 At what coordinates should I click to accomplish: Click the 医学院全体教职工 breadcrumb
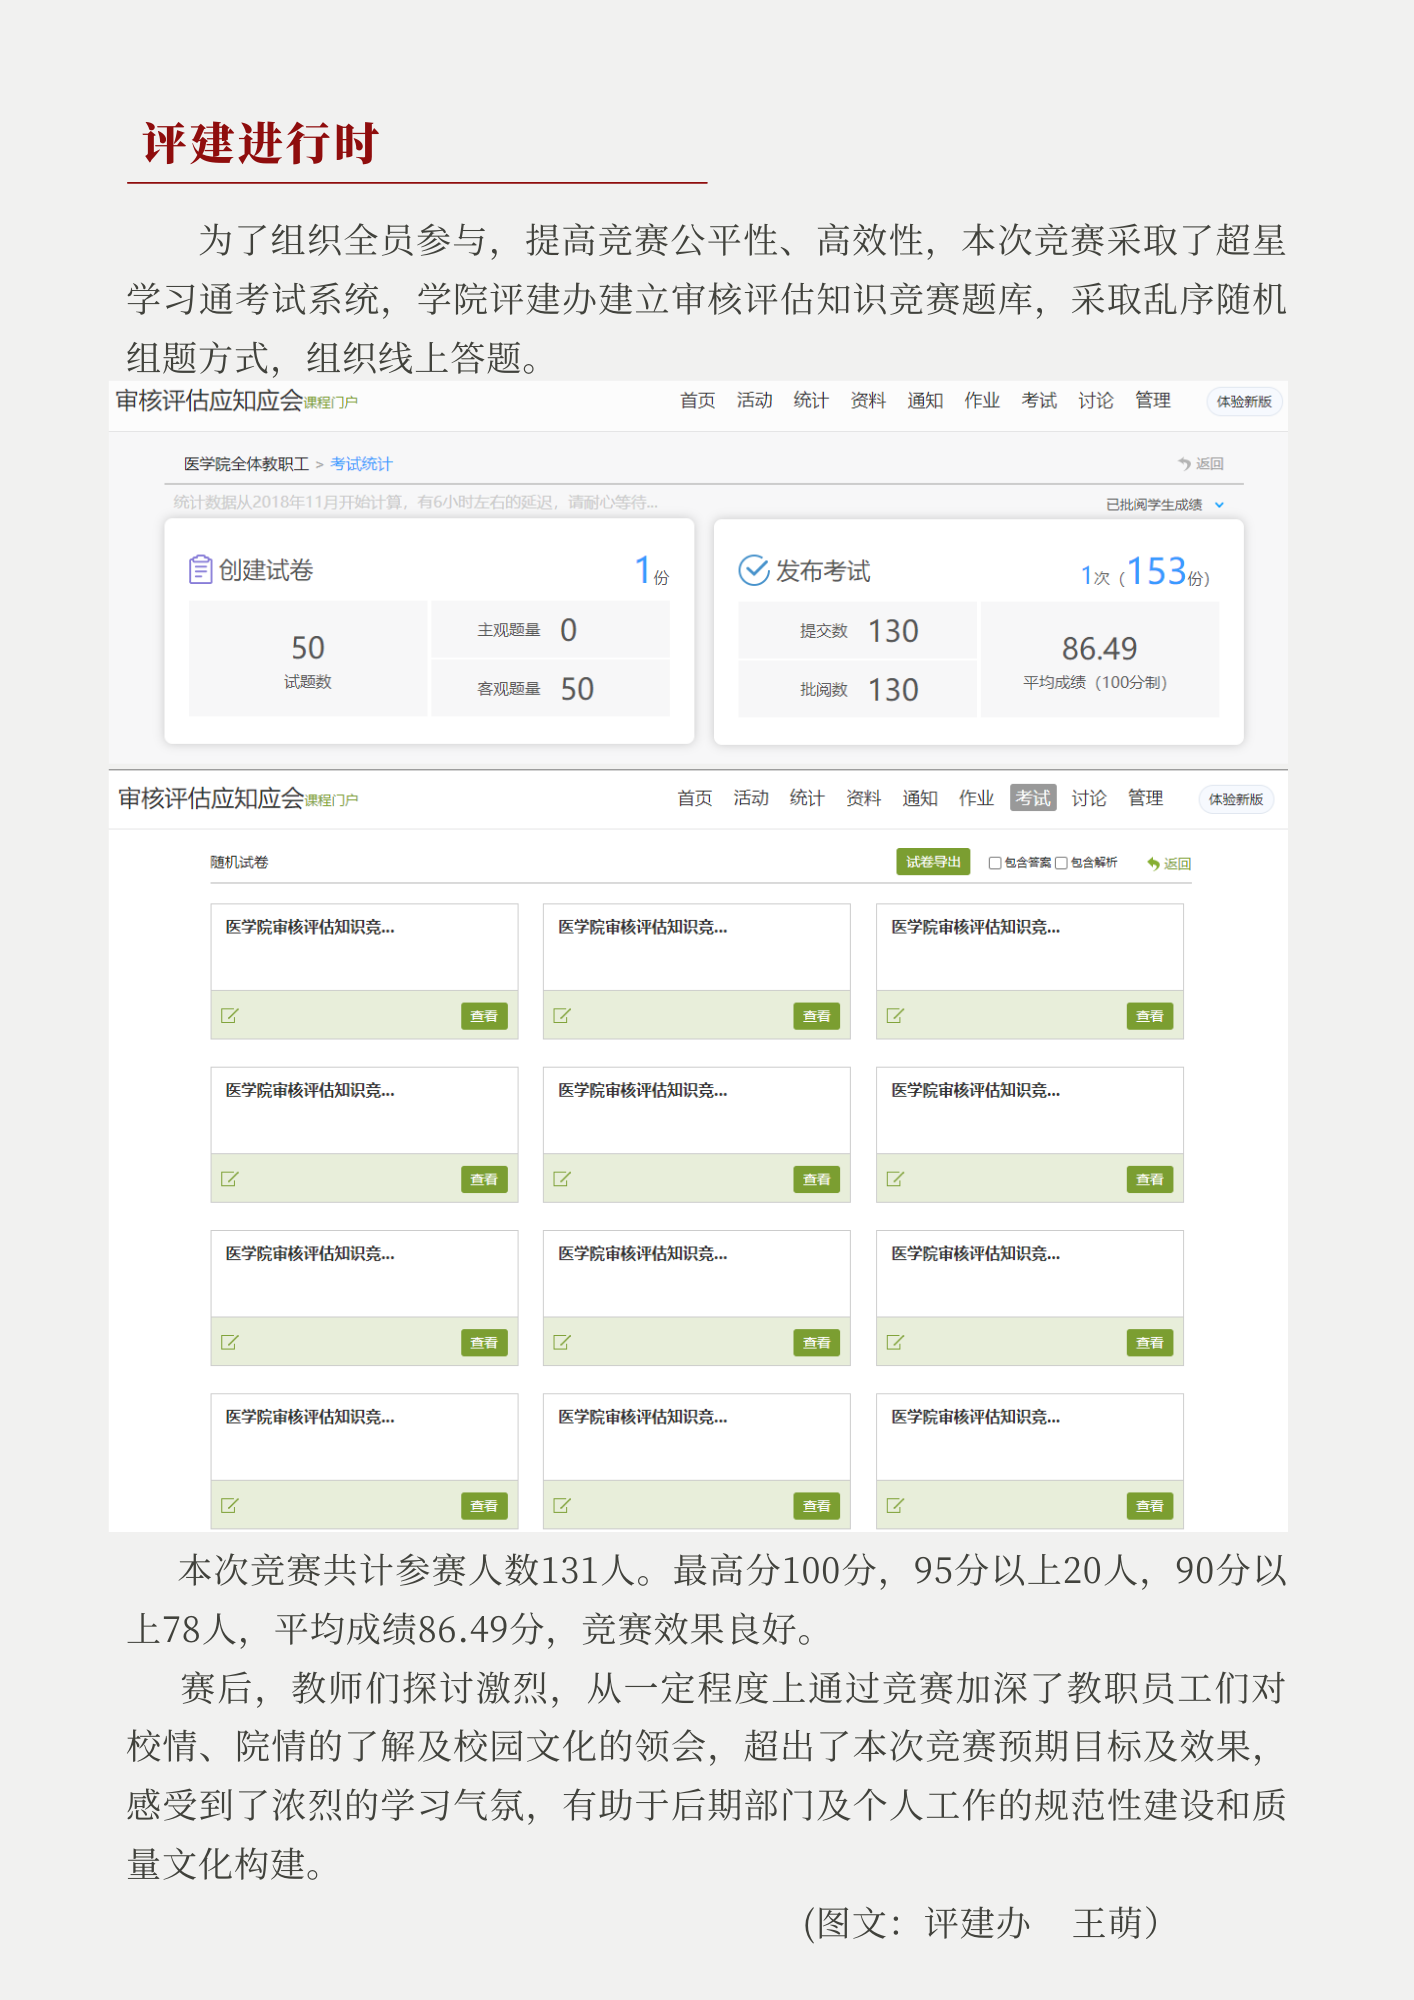[246, 464]
